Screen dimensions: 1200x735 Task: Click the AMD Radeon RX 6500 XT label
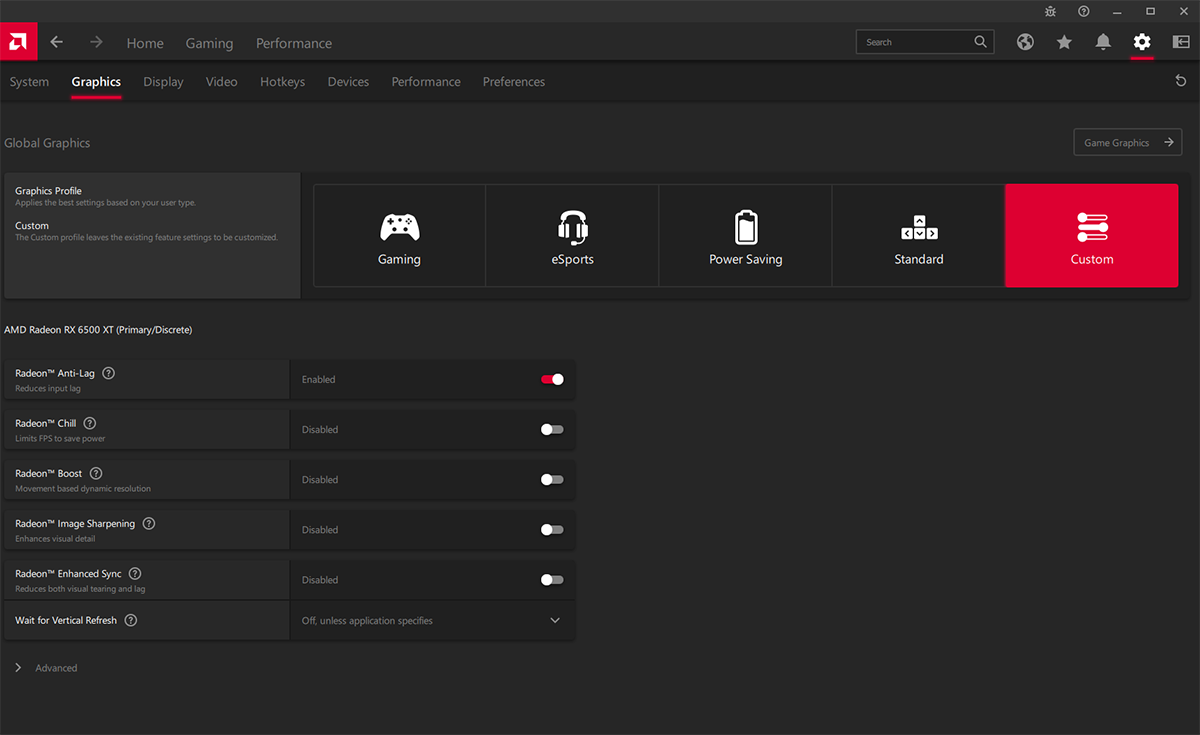98,329
